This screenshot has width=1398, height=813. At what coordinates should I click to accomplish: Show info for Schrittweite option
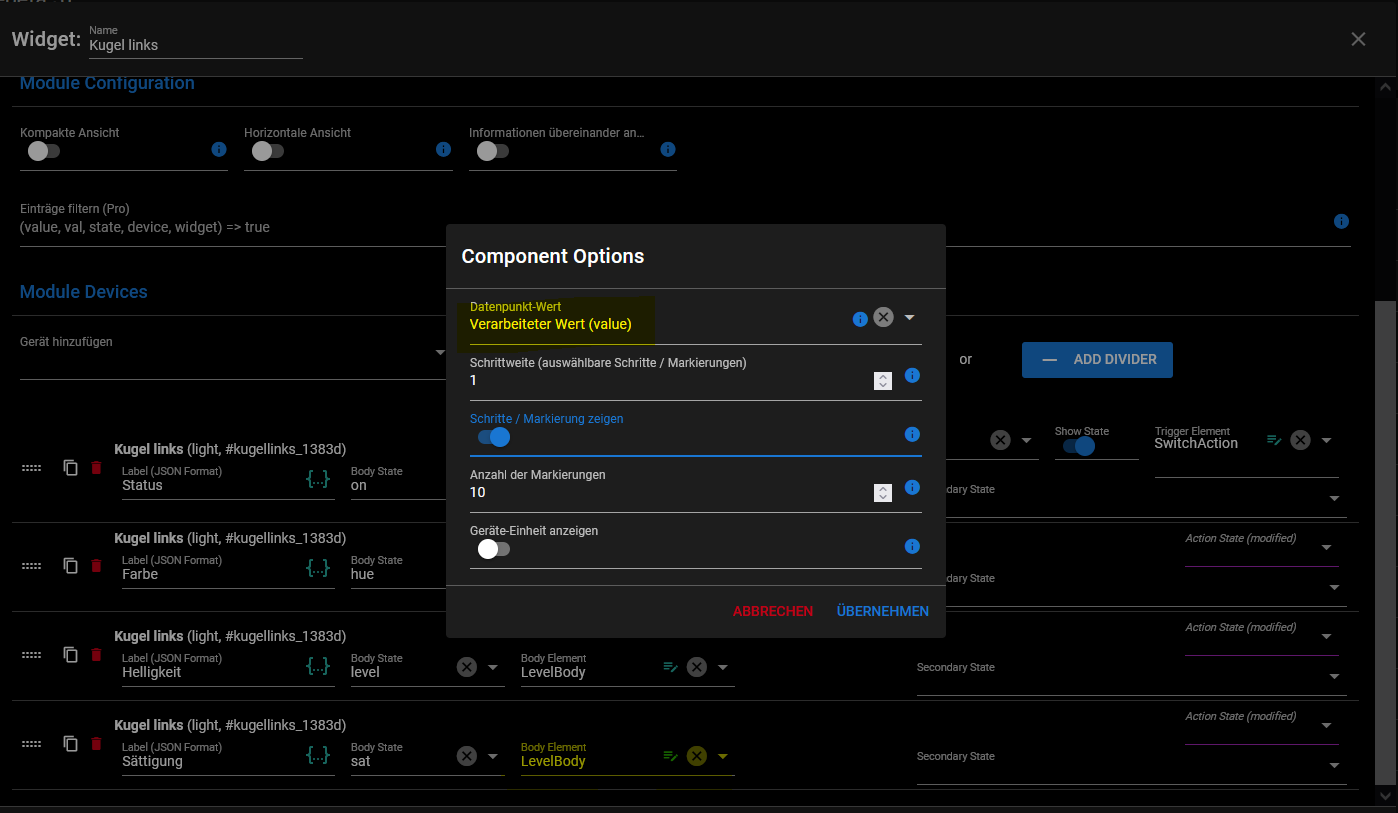912,375
